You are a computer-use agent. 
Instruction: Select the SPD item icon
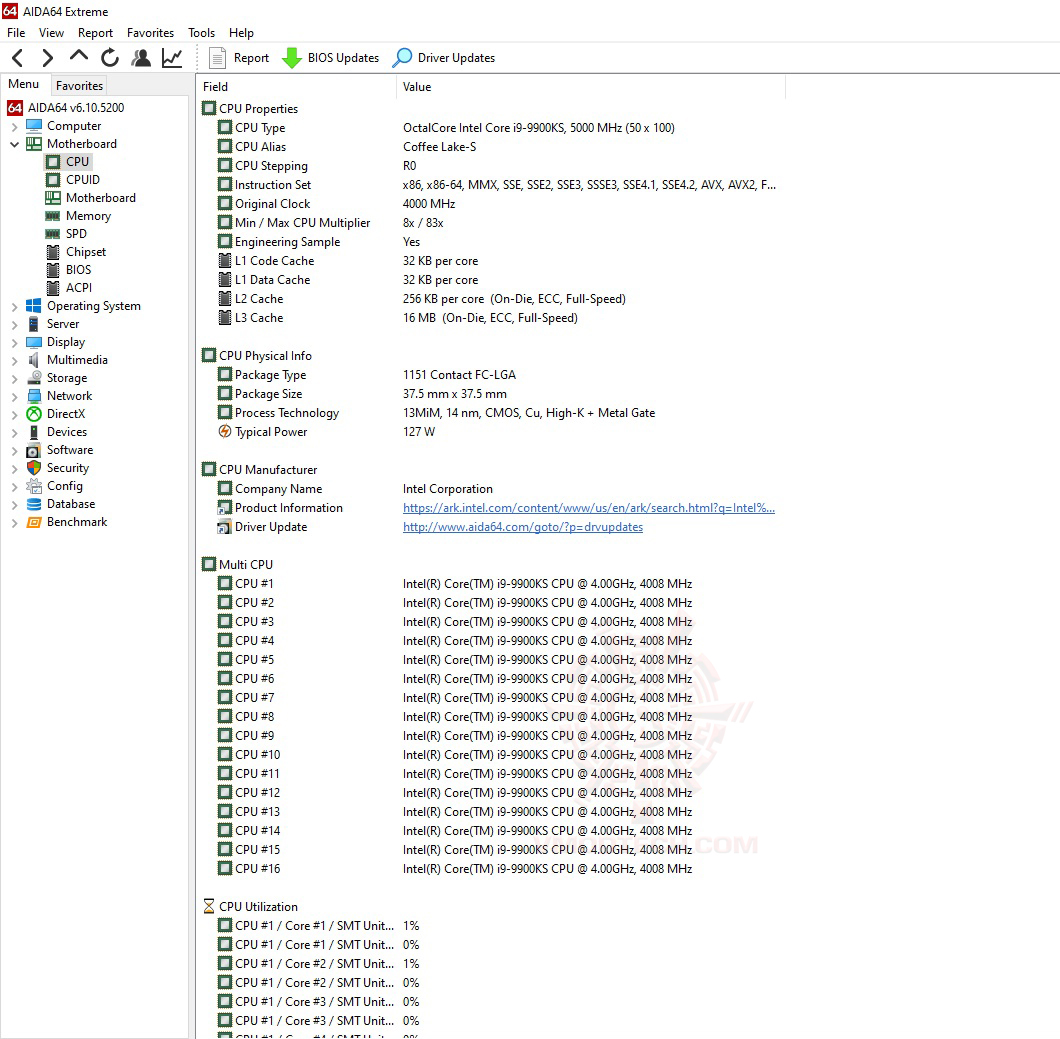tap(53, 234)
